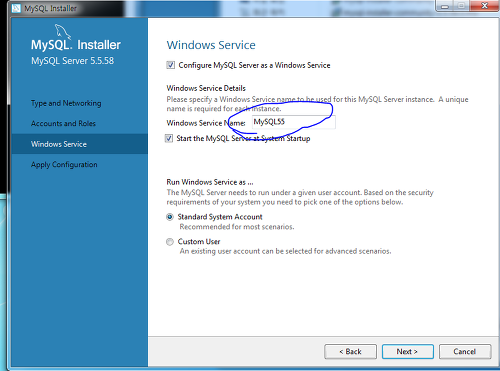This screenshot has width=500, height=371.
Task: Close the MySQL Installer window
Action: click(484, 6)
